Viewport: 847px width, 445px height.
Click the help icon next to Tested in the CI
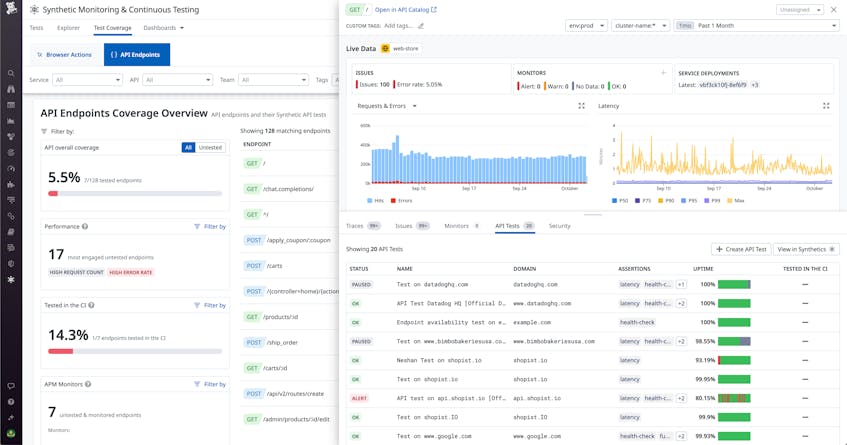click(91, 305)
